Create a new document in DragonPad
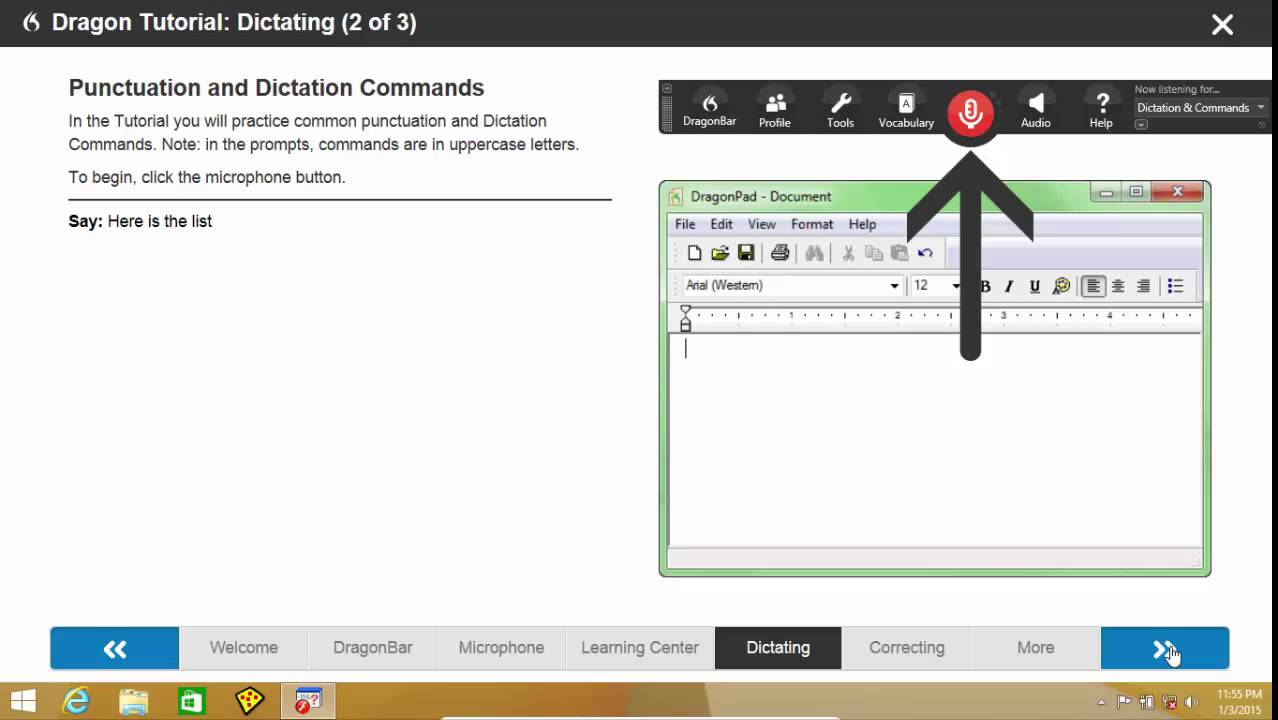1278x720 pixels. (x=694, y=253)
